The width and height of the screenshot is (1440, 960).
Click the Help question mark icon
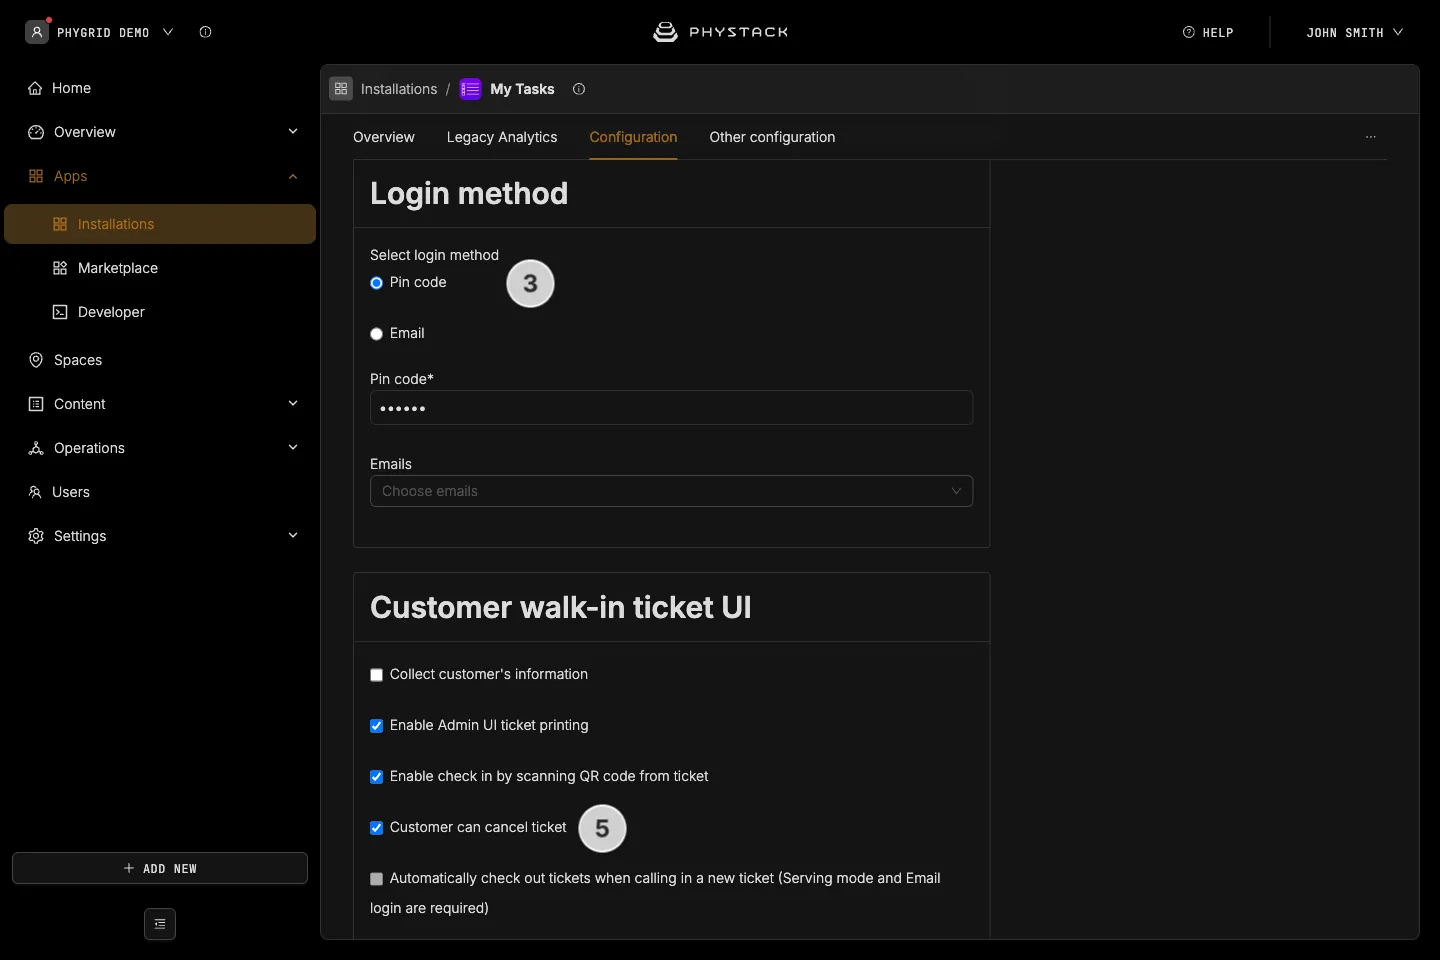(x=1189, y=32)
